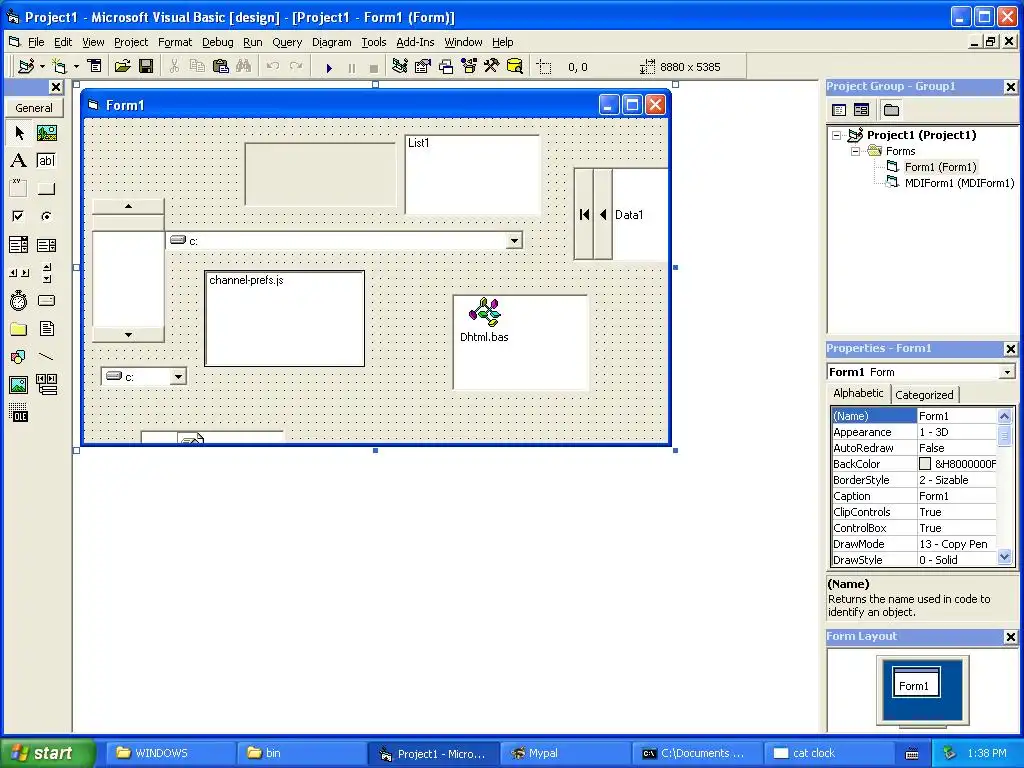The image size is (1024, 768).
Task: Show Toolbox via hammer-wrench icon
Action: [492, 67]
